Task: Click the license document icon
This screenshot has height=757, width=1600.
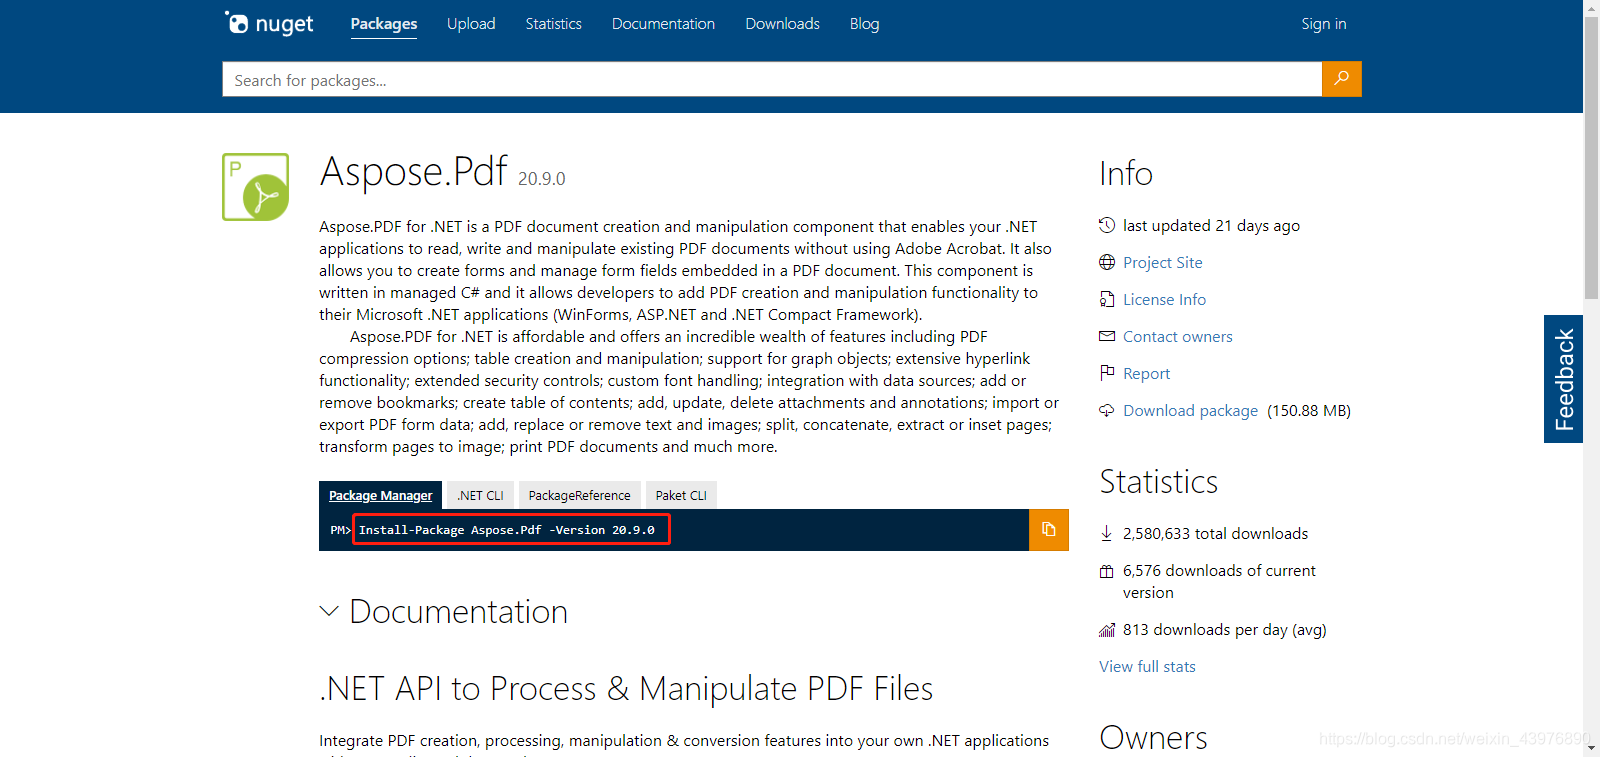Action: [1107, 299]
